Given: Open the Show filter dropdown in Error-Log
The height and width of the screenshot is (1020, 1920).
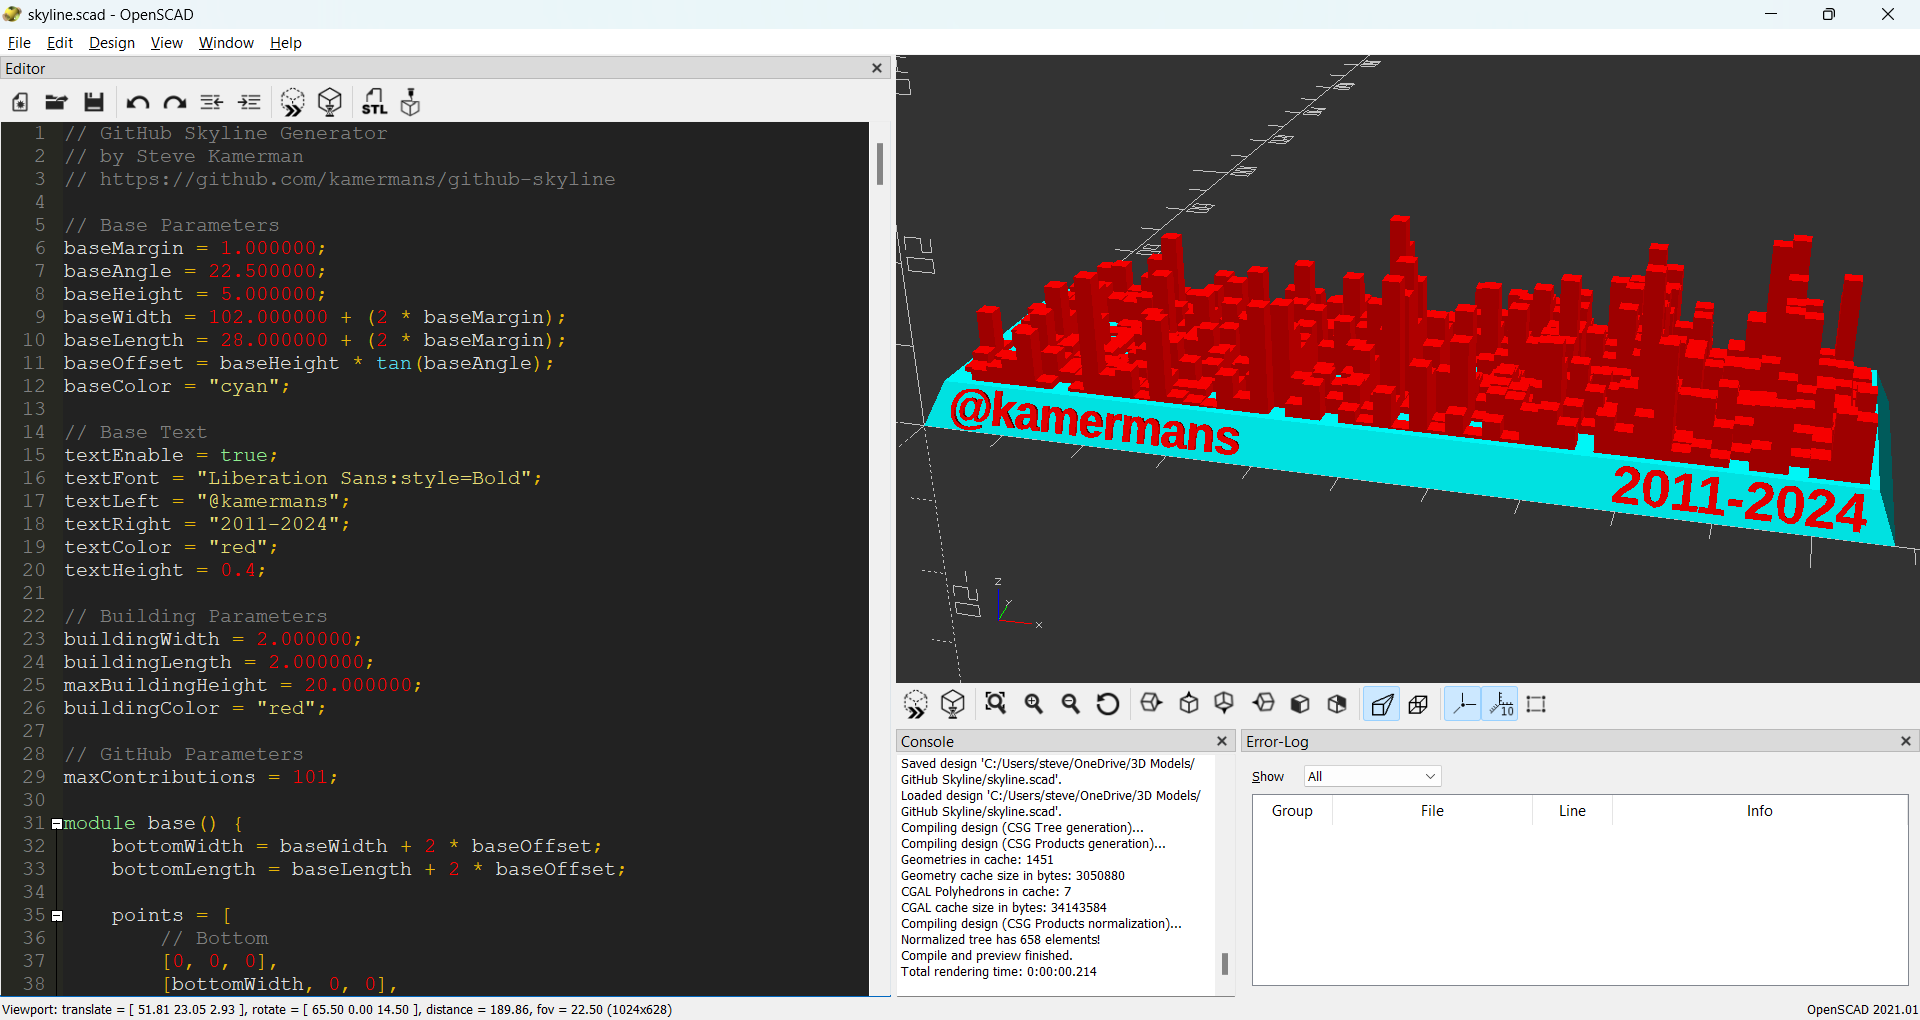Looking at the screenshot, I should 1372,776.
